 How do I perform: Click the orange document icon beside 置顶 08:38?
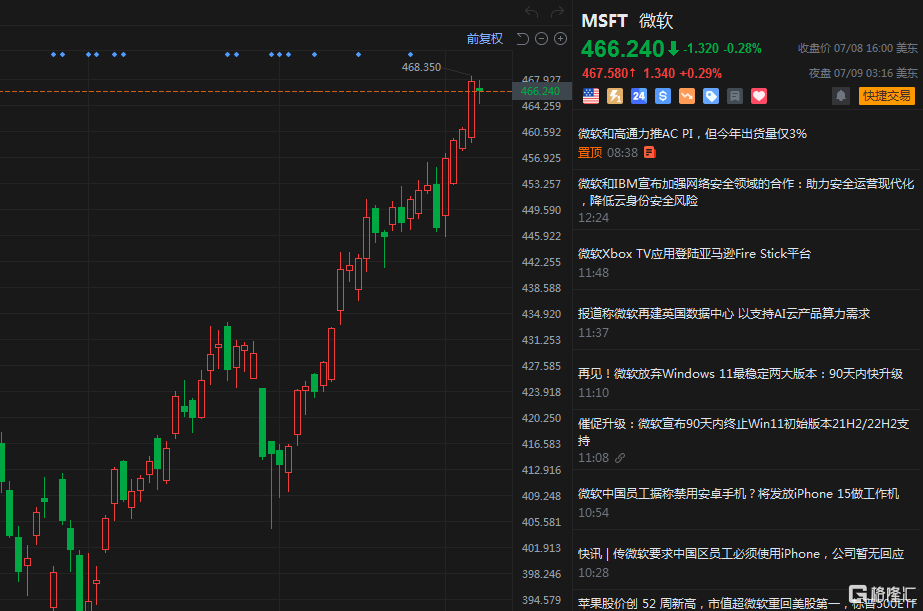click(x=650, y=152)
